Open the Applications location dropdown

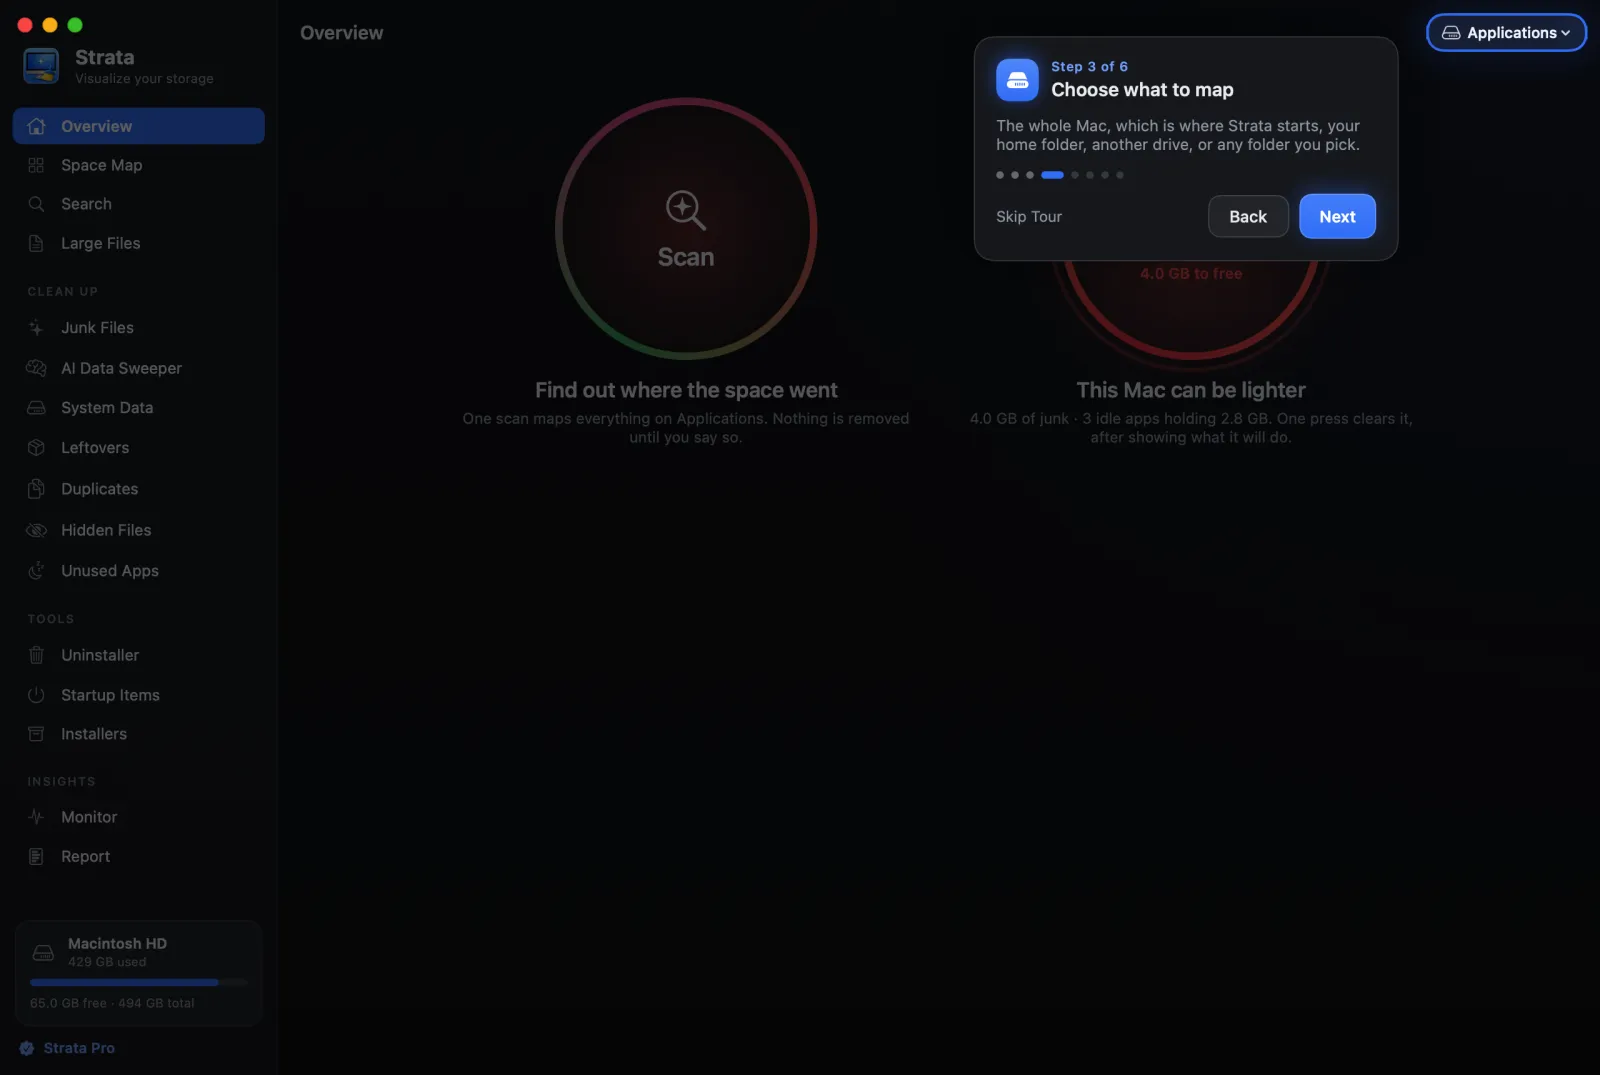(x=1506, y=33)
